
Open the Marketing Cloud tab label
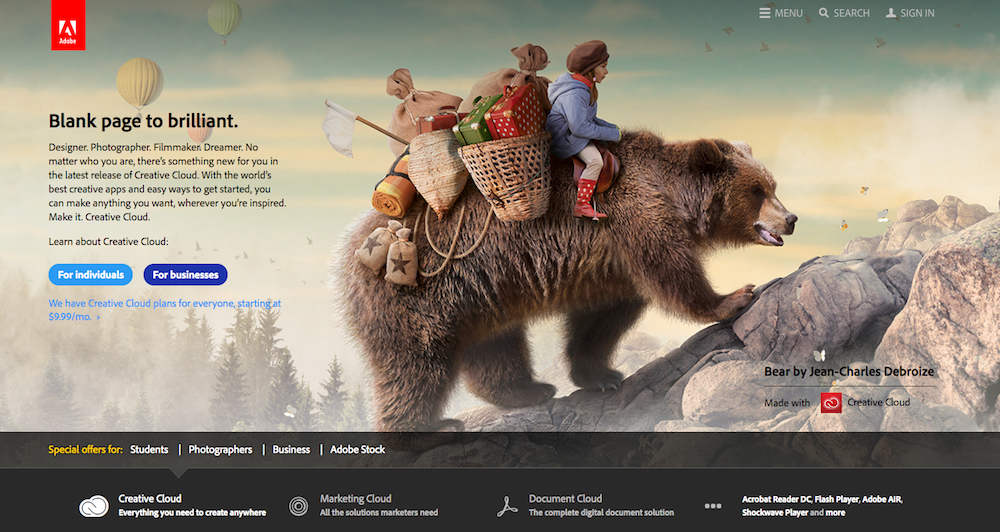[355, 498]
